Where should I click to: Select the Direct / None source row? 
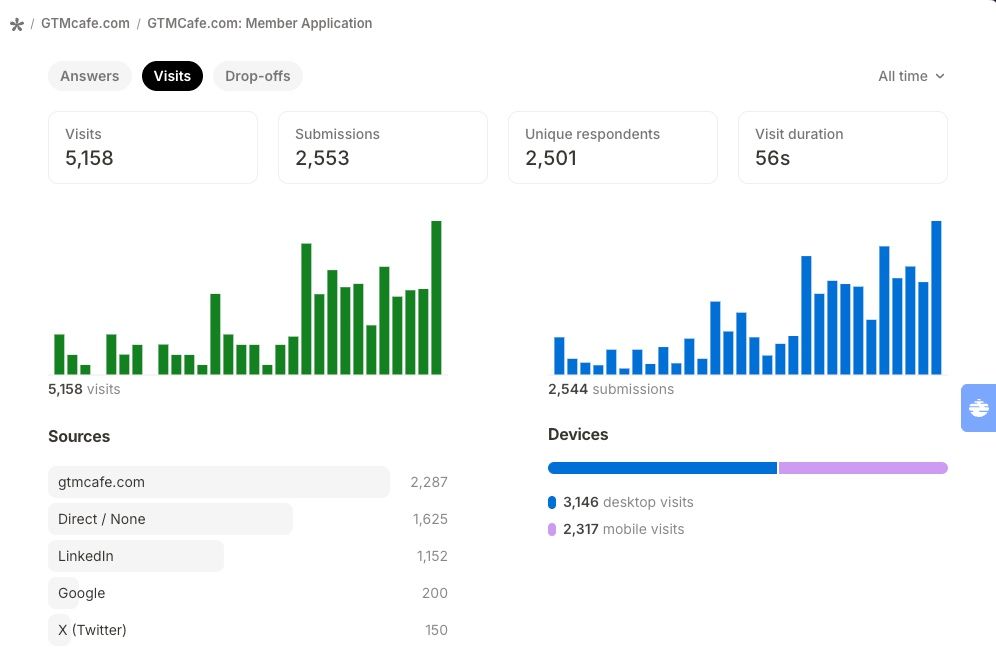coord(248,519)
